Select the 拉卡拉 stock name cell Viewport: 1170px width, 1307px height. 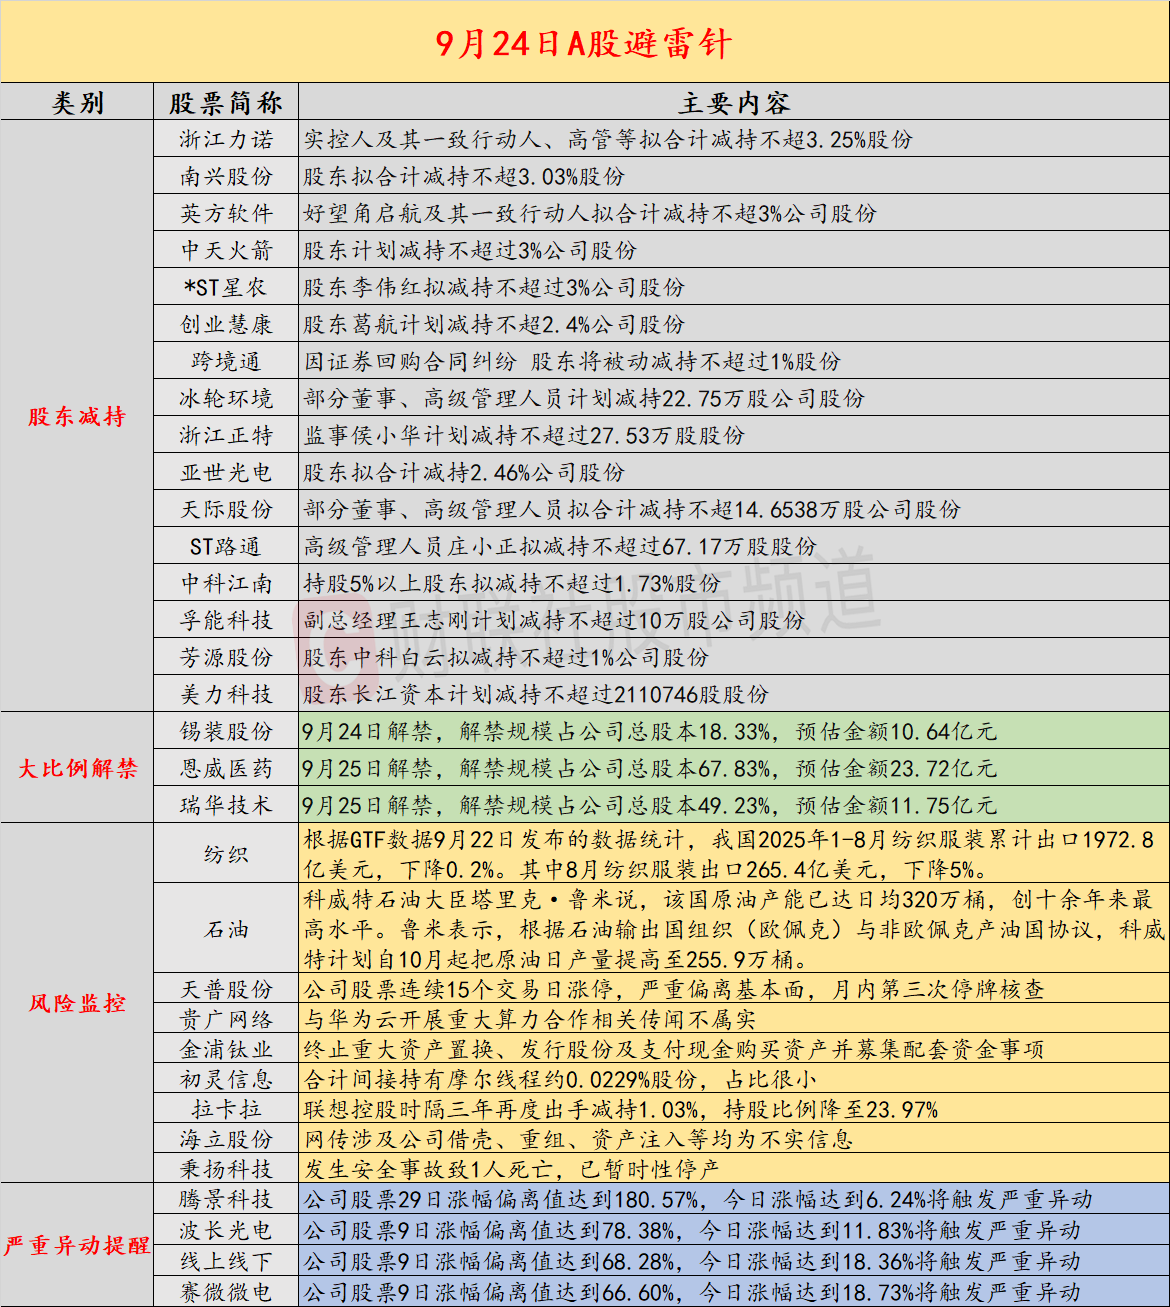[226, 1110]
